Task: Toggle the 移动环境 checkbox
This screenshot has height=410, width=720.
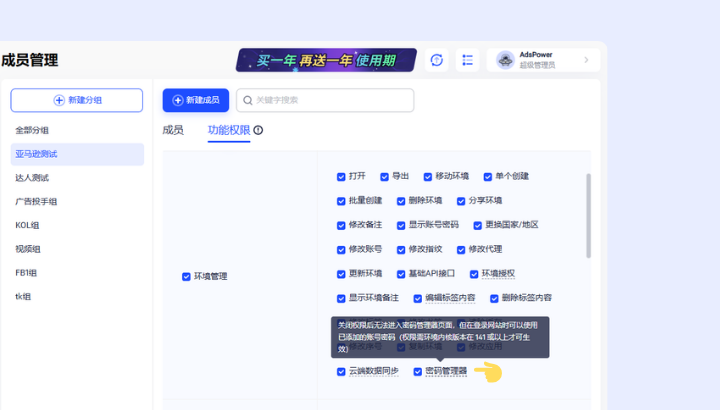Action: point(428,177)
